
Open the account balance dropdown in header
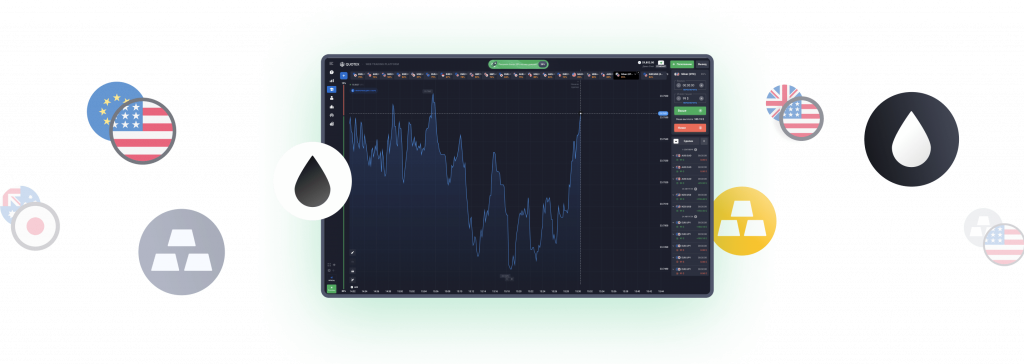(648, 63)
